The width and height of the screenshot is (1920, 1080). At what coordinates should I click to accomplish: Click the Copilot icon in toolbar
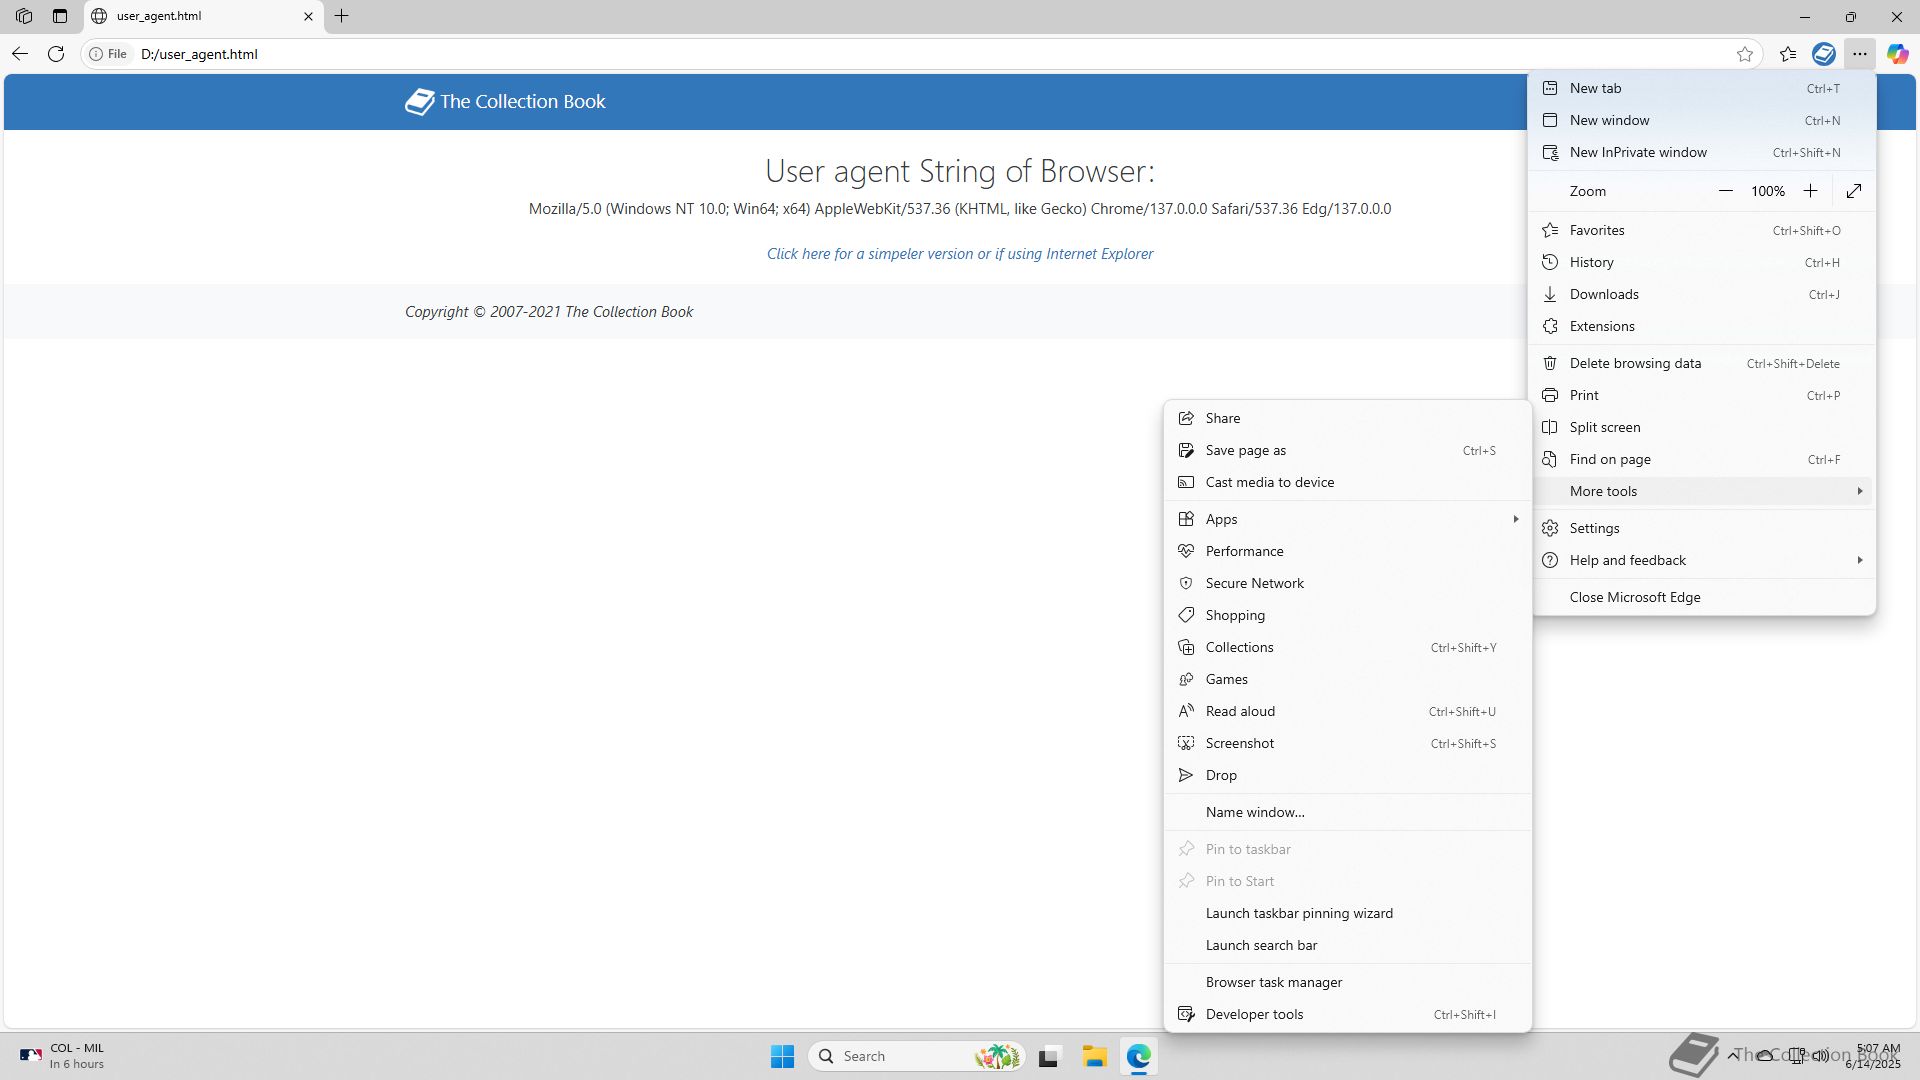1897,54
